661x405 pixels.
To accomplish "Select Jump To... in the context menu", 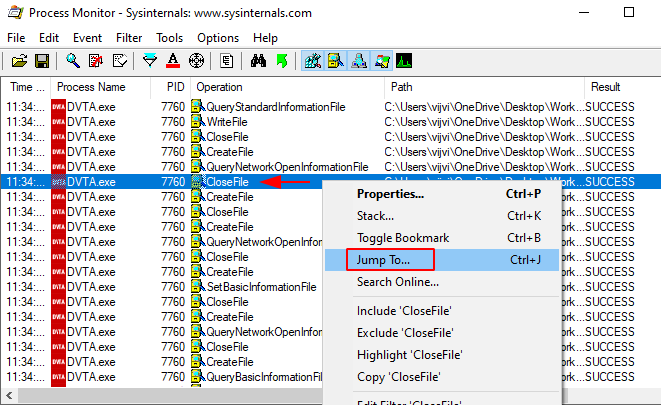I will pos(442,260).
